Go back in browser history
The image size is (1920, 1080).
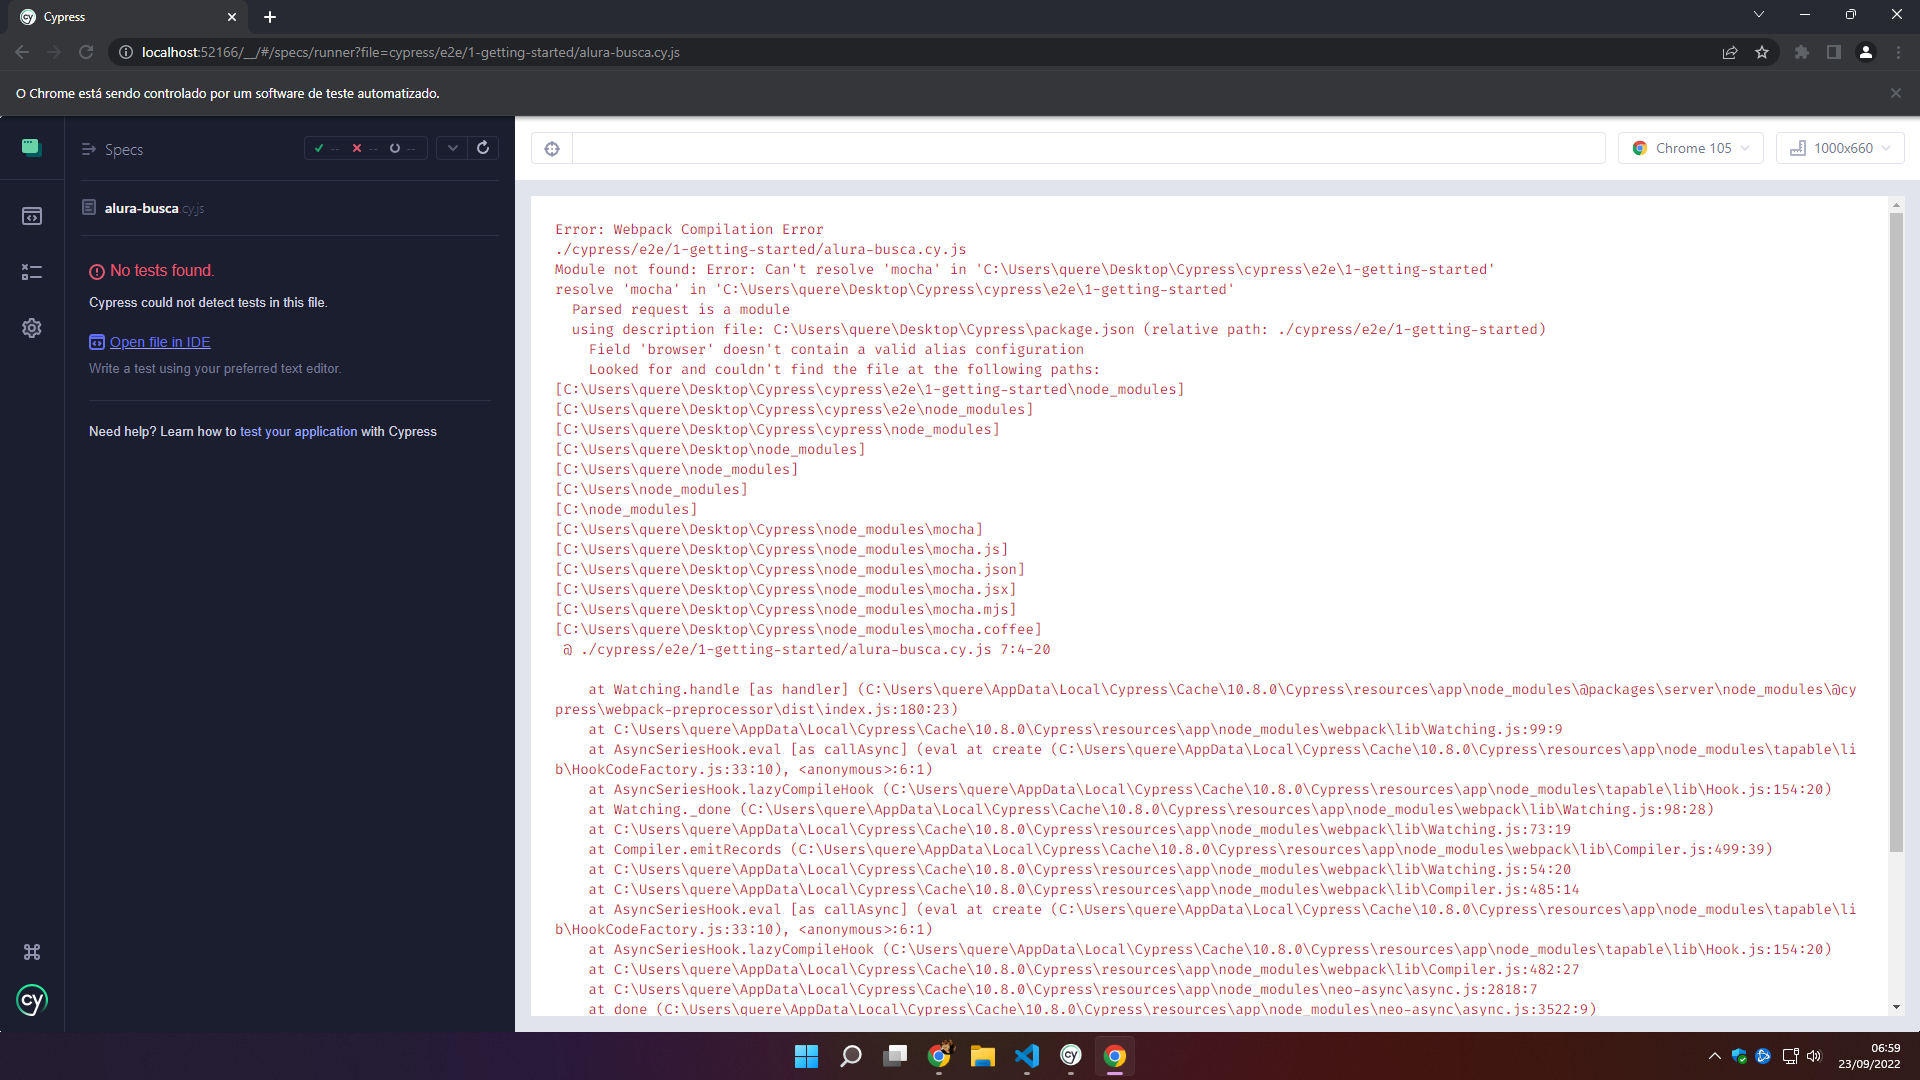(22, 52)
